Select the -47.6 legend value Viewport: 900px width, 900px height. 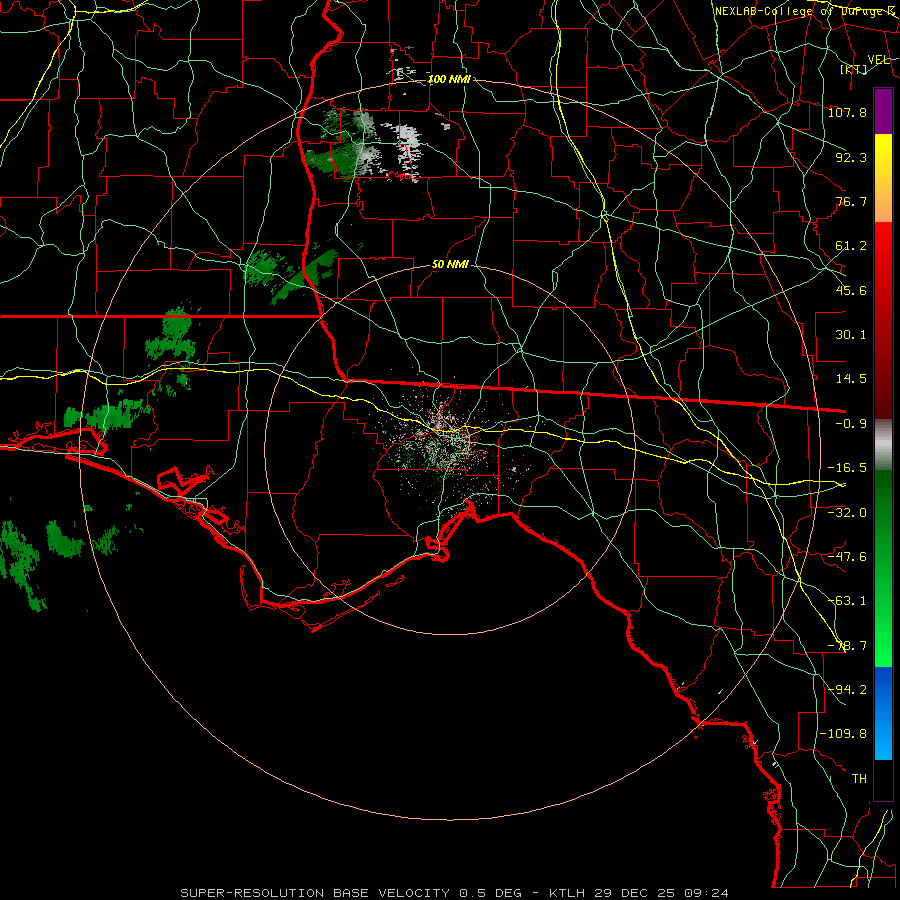point(847,557)
